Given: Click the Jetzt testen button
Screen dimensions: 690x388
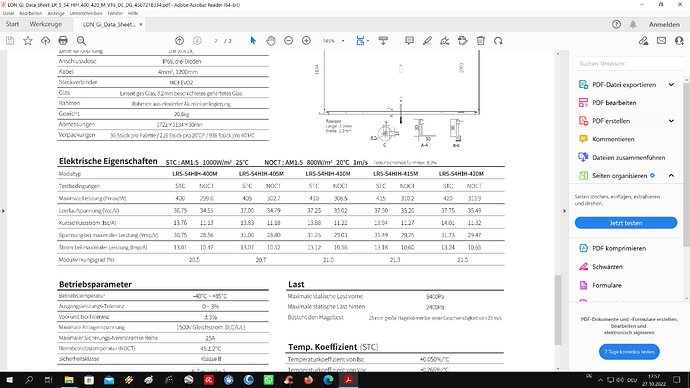Looking at the screenshot, I should point(626,223).
